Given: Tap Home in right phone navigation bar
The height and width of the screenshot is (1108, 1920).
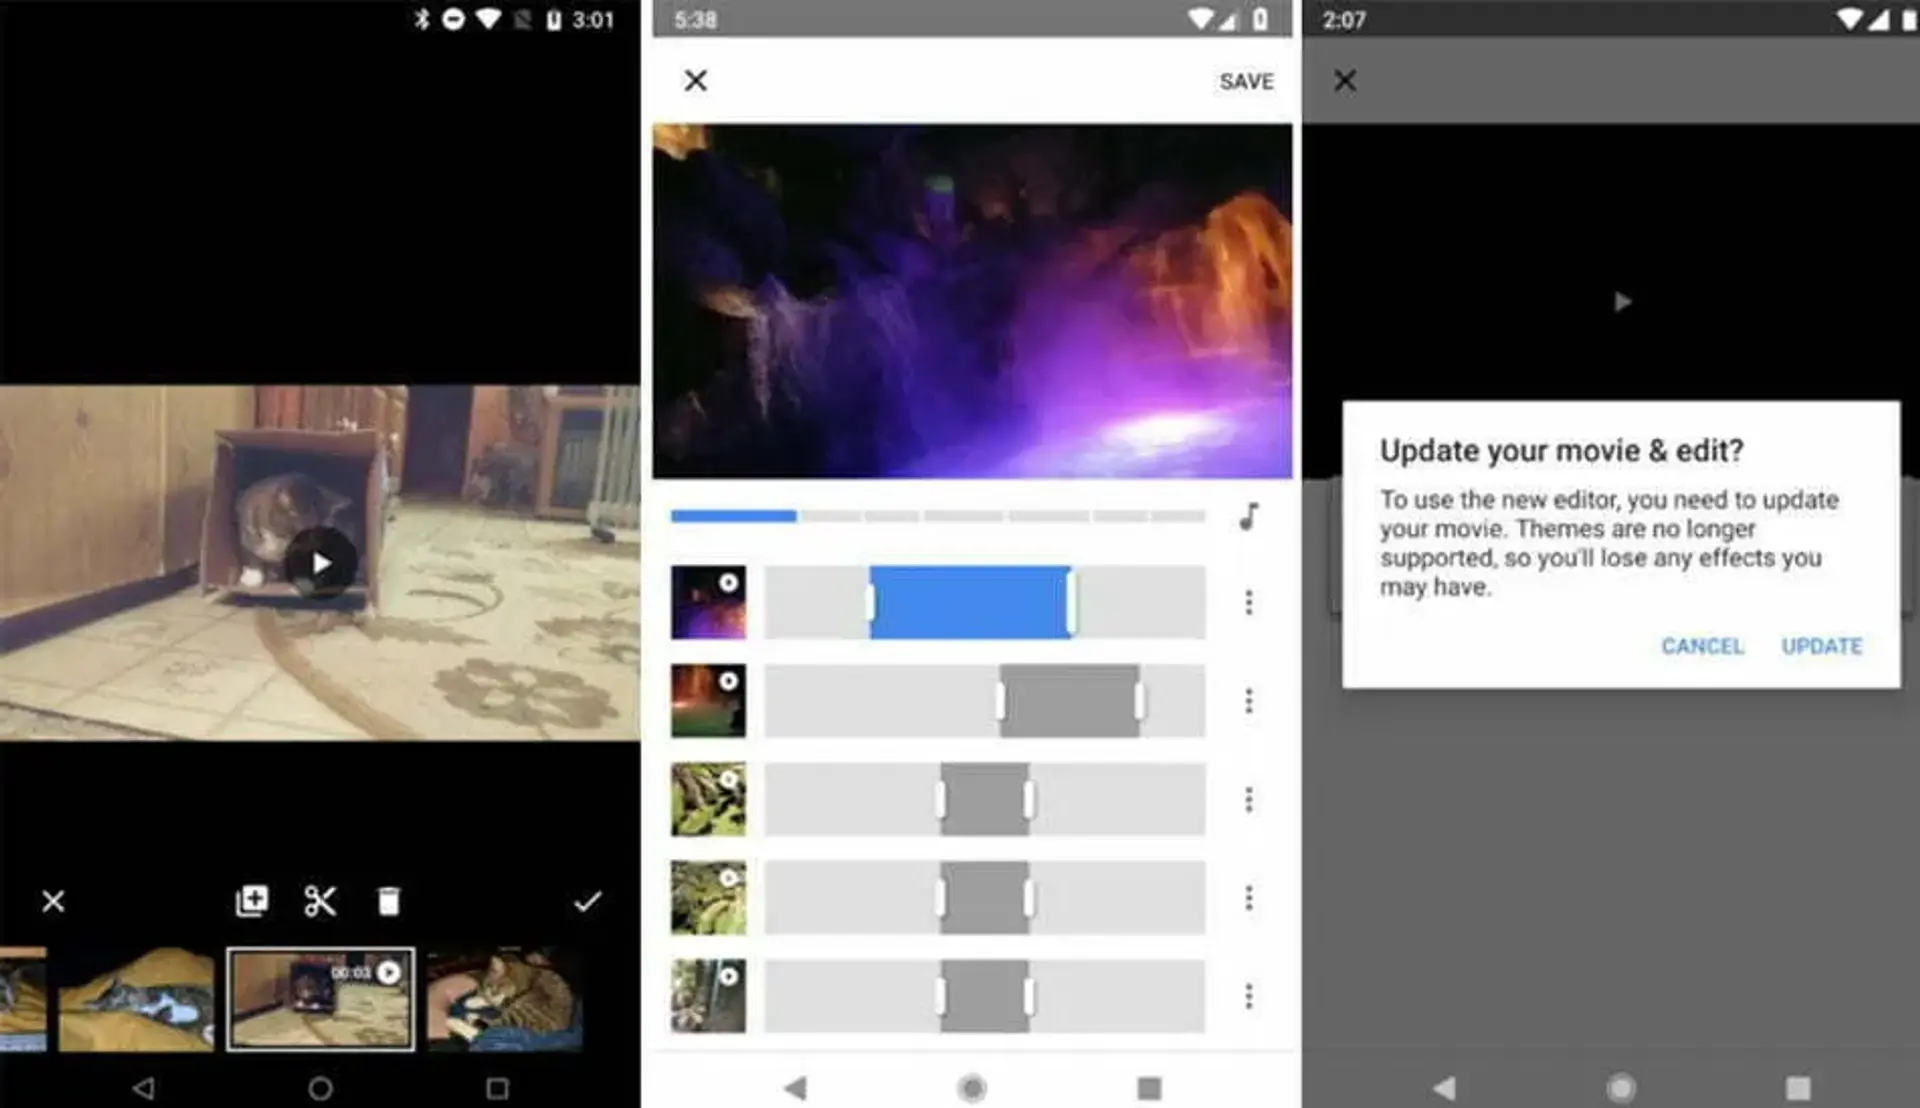Looking at the screenshot, I should click(1621, 1087).
